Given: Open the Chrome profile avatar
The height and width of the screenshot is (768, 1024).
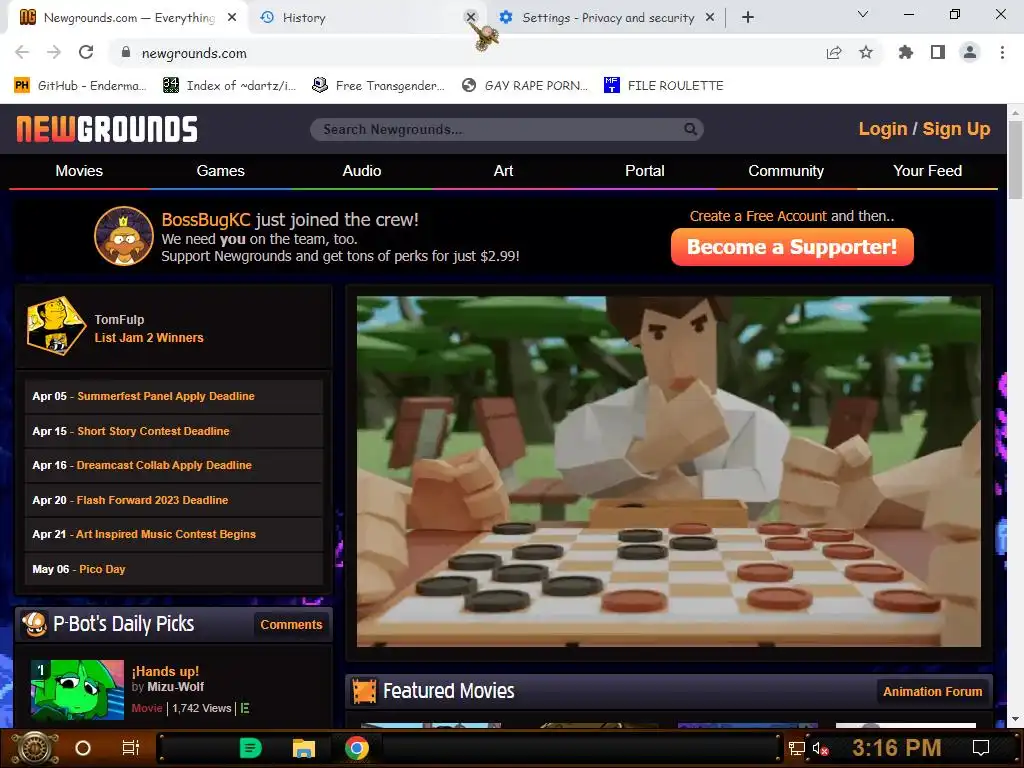Looking at the screenshot, I should click(x=970, y=53).
